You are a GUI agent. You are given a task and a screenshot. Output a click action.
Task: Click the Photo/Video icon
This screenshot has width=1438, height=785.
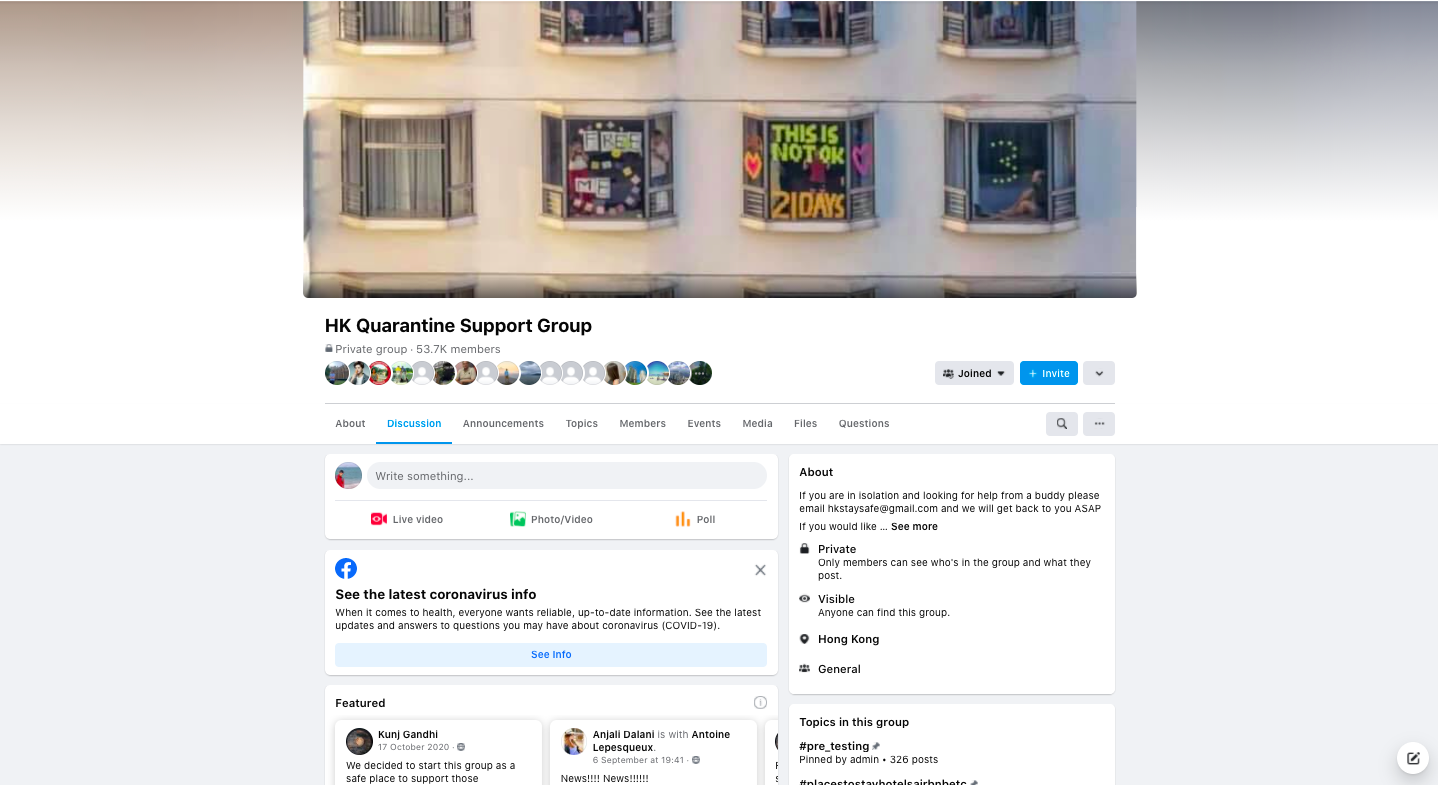point(518,519)
